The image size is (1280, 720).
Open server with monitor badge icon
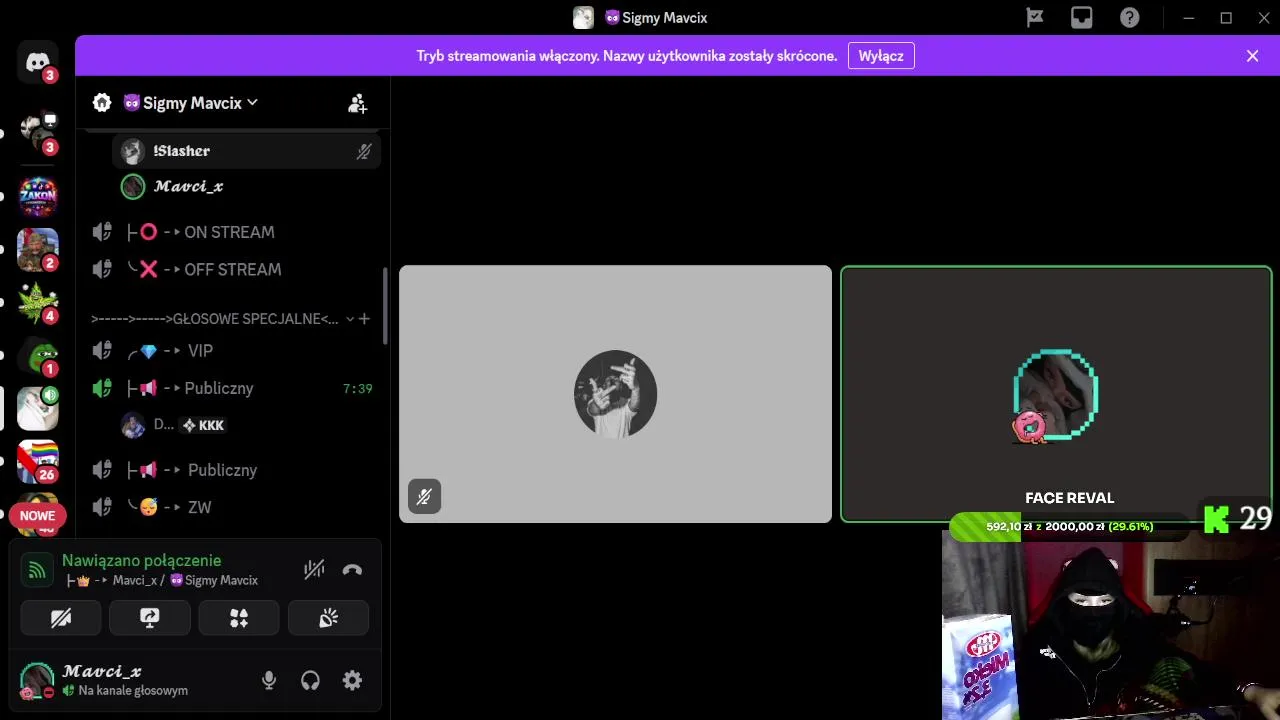38,130
